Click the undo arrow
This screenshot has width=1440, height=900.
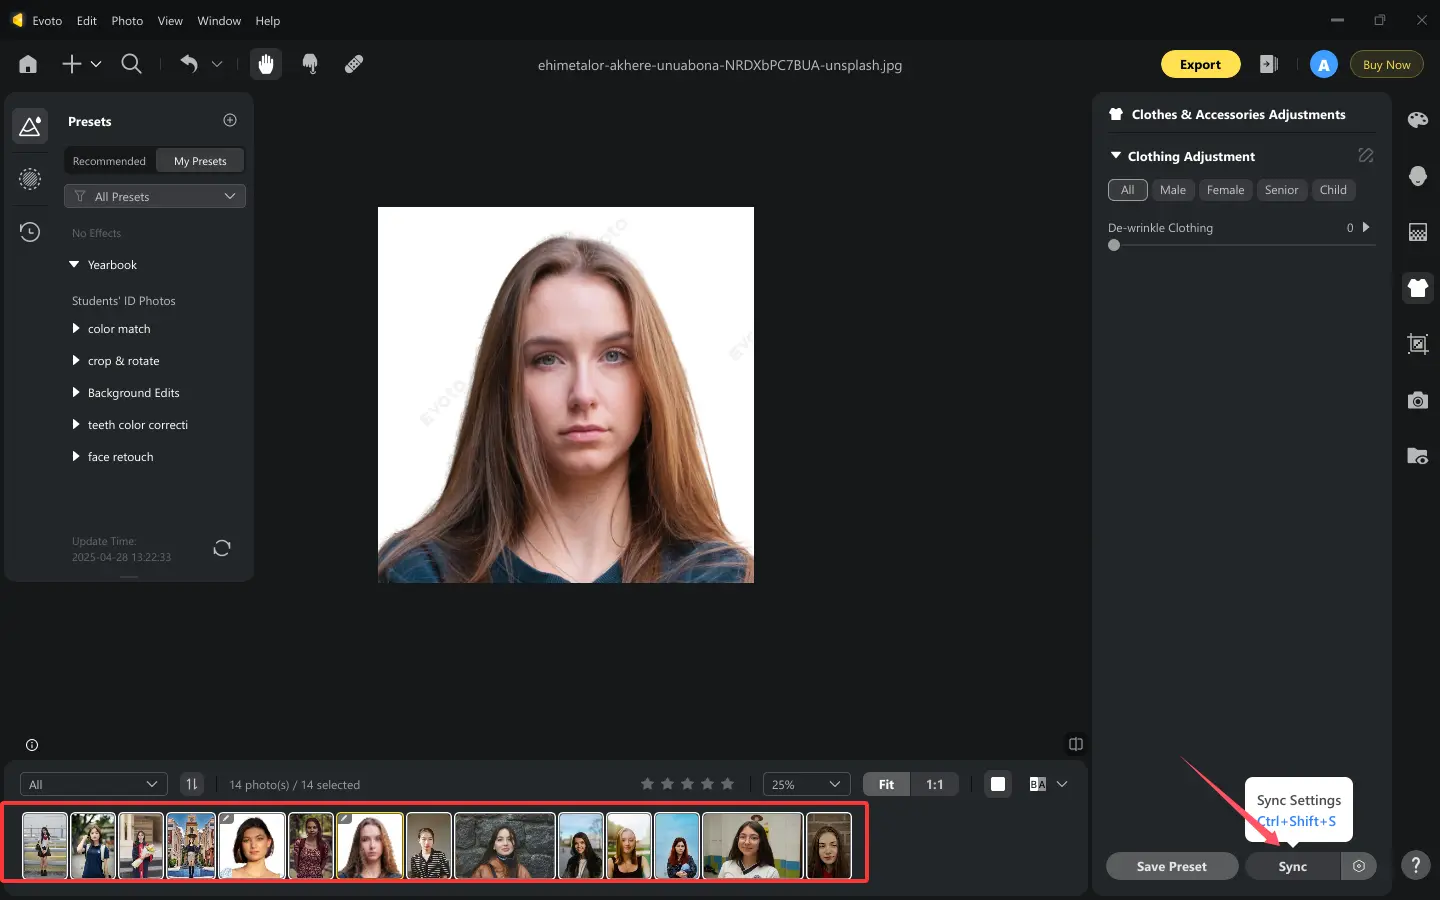pos(189,64)
